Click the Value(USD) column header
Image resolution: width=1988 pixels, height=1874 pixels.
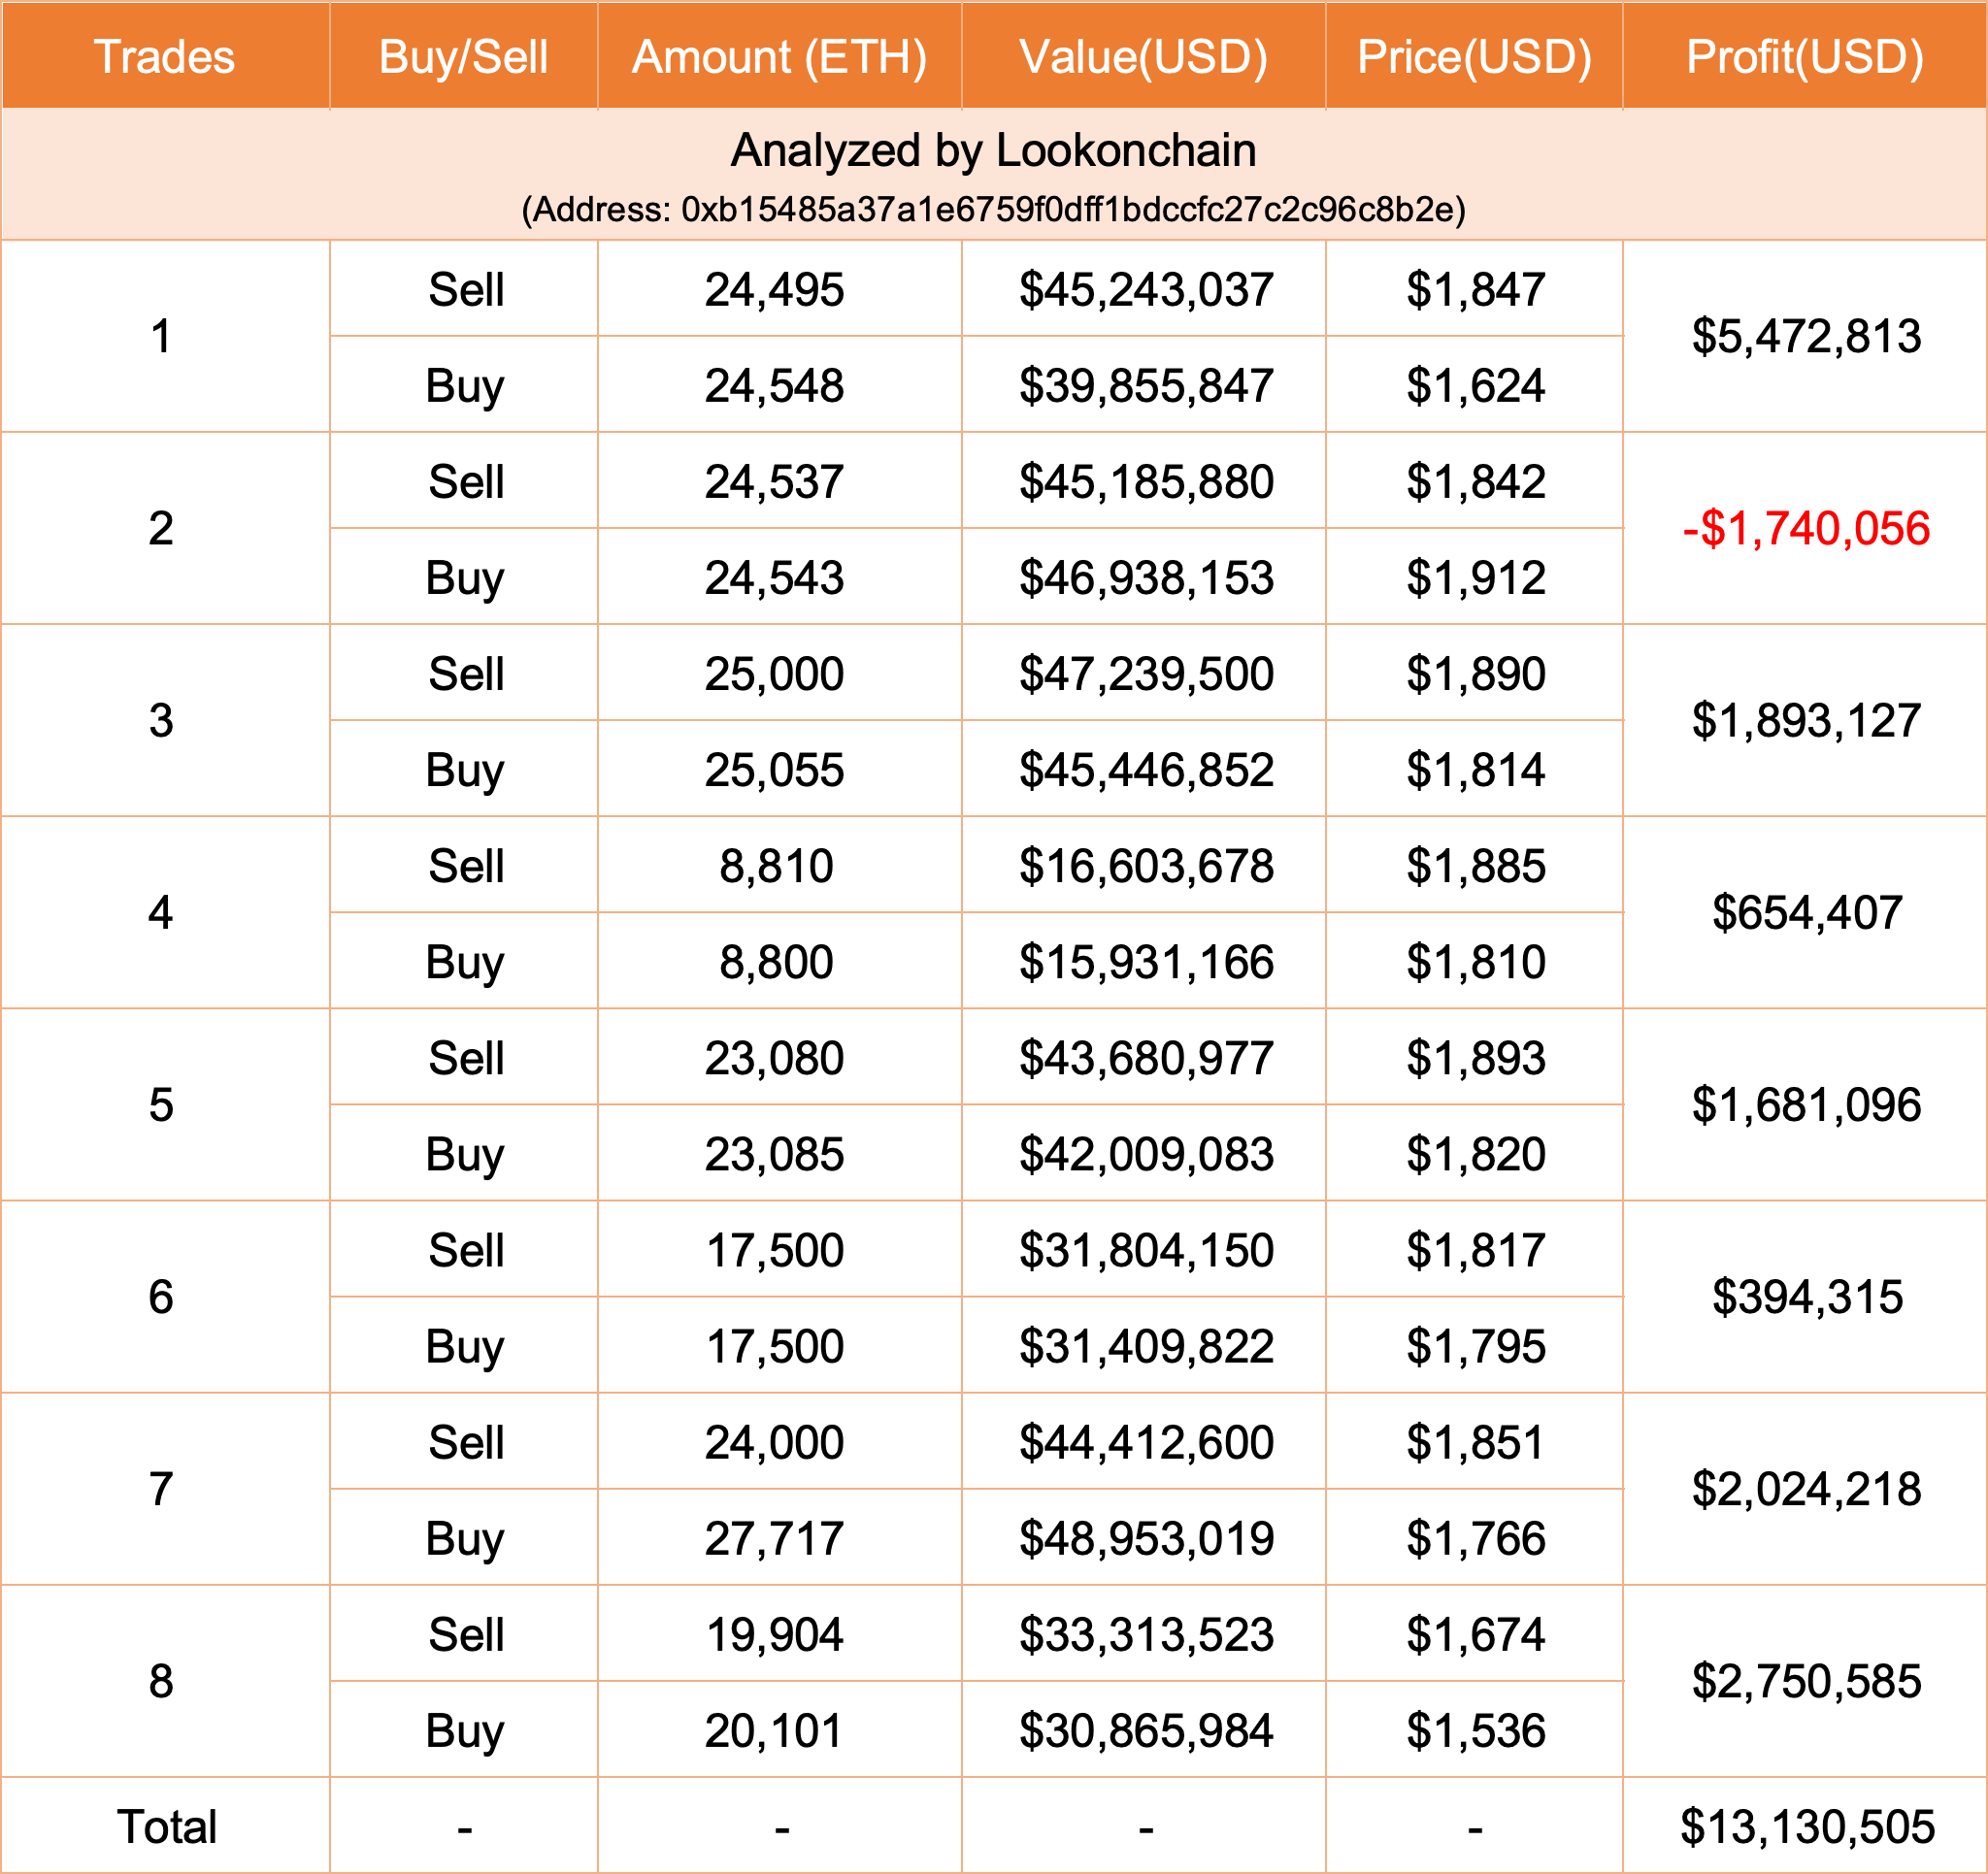(x=1143, y=56)
